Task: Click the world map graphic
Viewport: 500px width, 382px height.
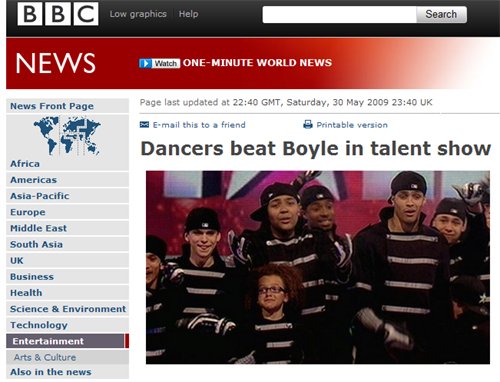Action: pyautogui.click(x=67, y=135)
